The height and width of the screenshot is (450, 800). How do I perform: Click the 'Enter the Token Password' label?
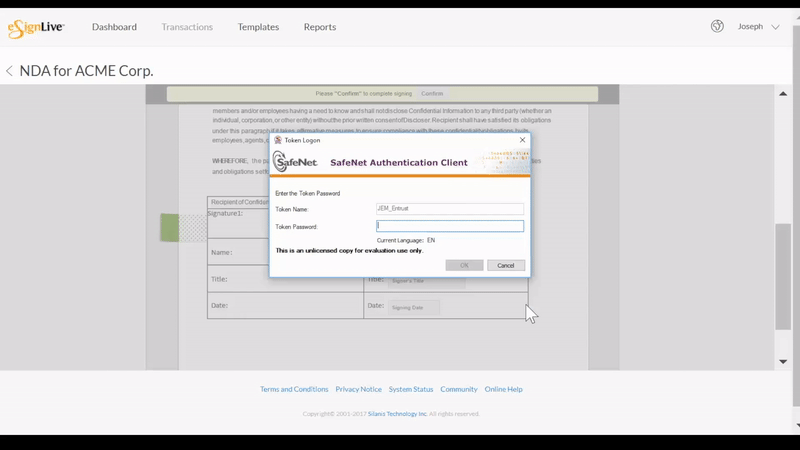point(308,193)
